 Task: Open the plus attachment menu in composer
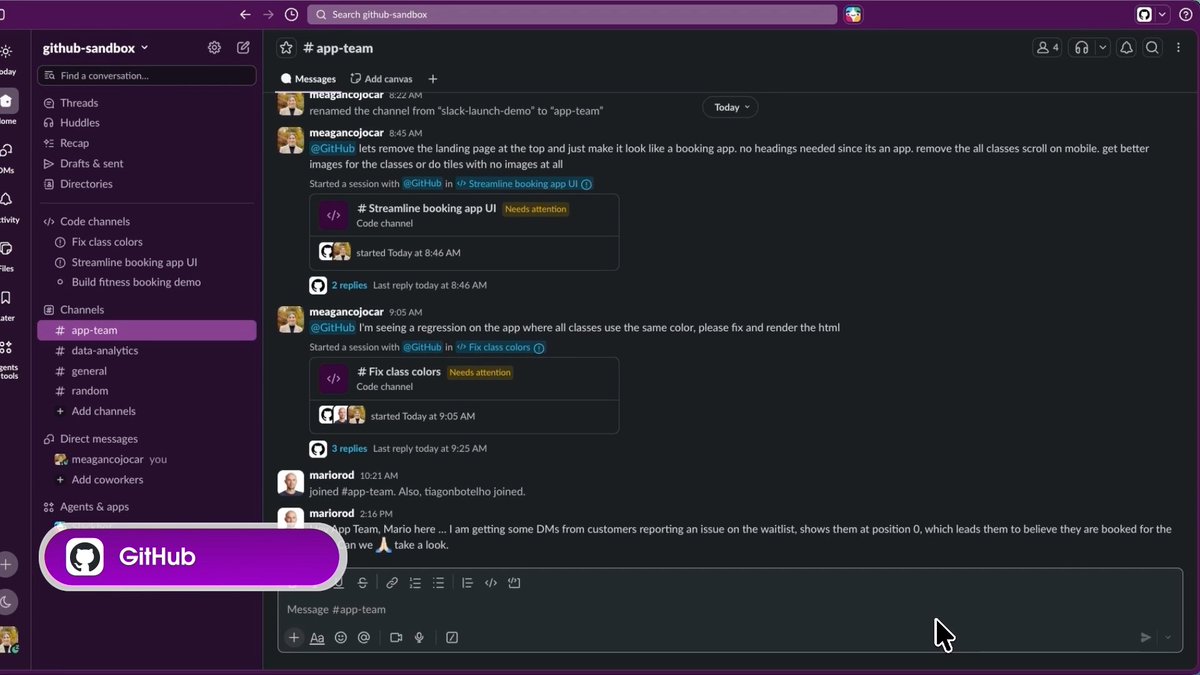[x=294, y=637]
